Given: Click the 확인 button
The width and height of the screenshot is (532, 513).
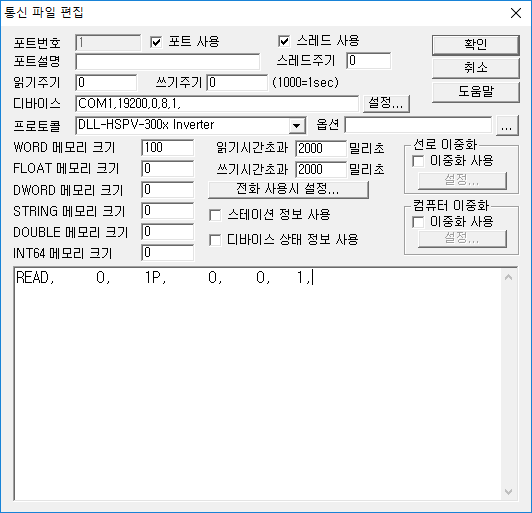Looking at the screenshot, I should click(476, 44).
